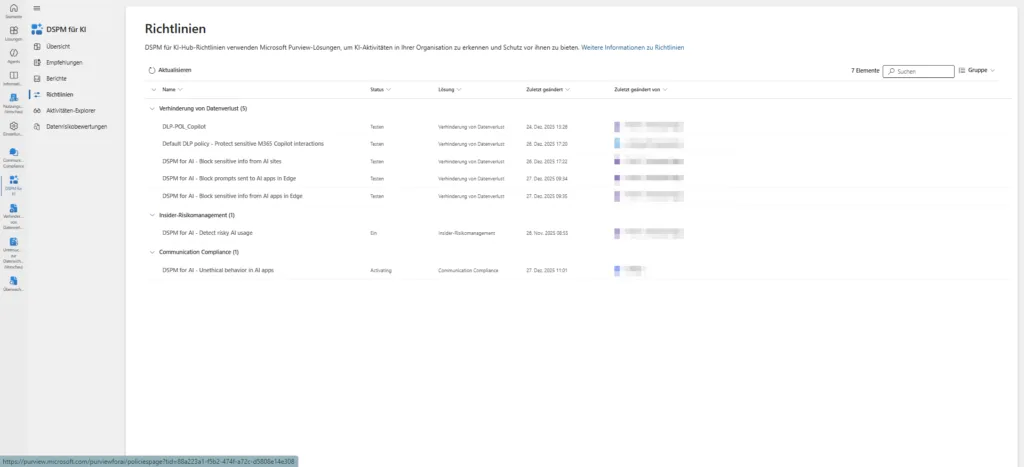Image resolution: width=1024 pixels, height=467 pixels.
Task: Open the Lösungen icon in left rail
Action: pyautogui.click(x=13, y=31)
